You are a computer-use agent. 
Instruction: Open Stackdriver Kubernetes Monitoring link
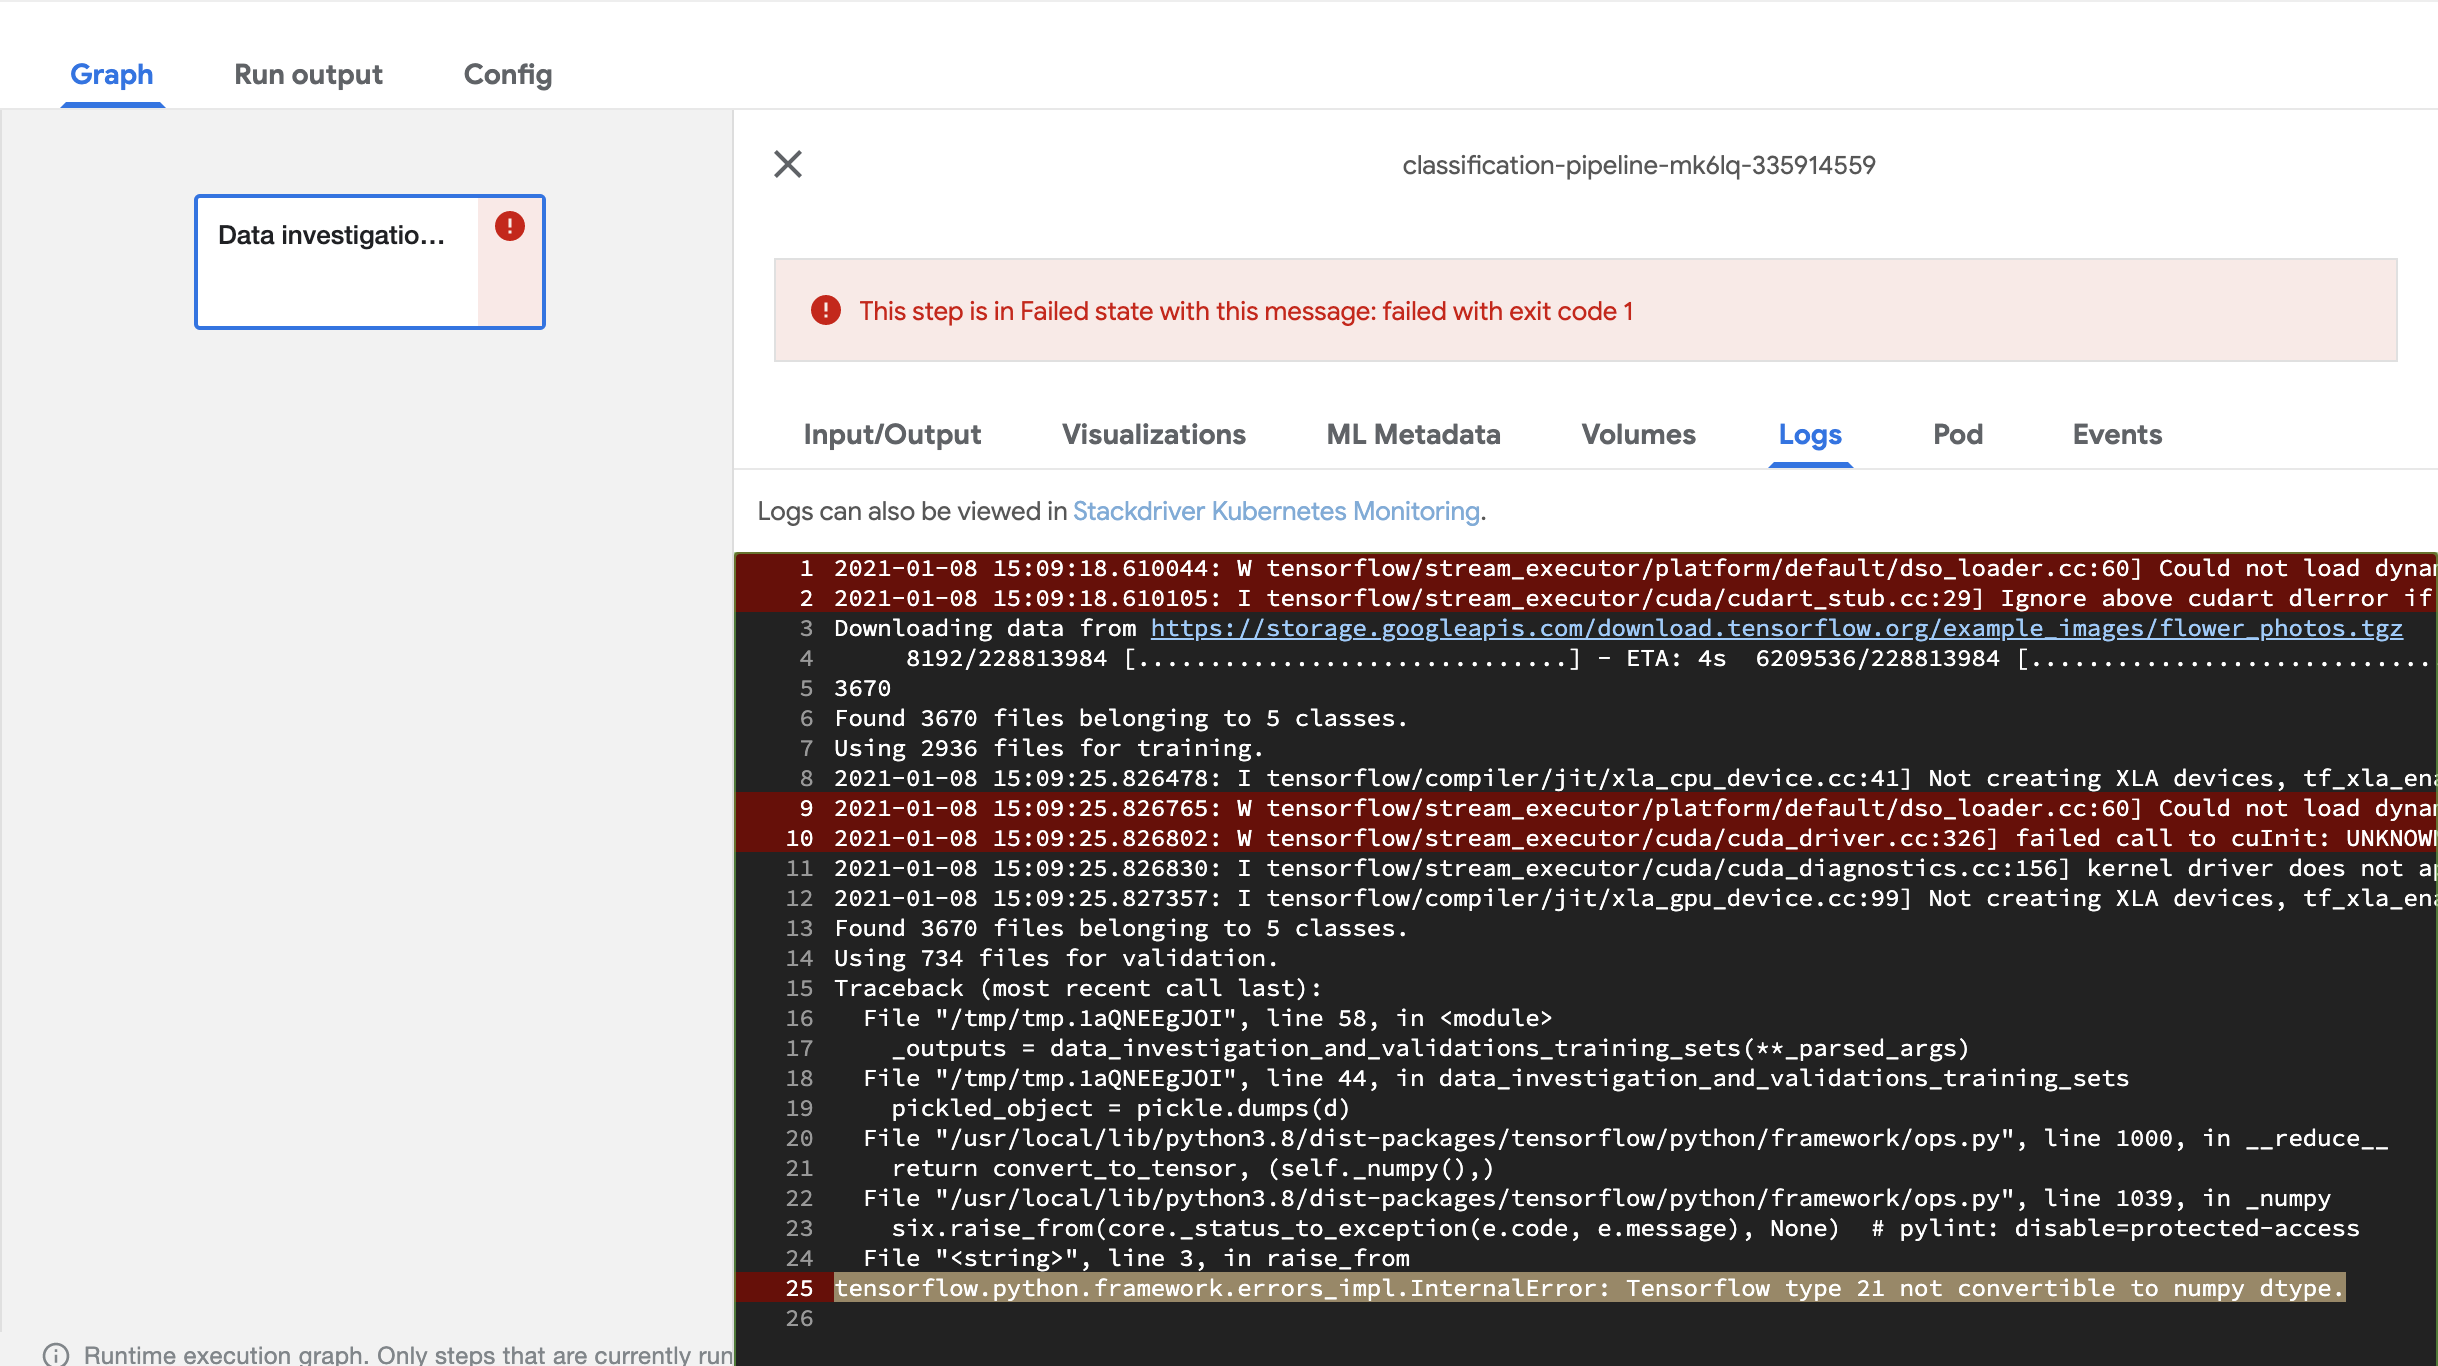(x=1276, y=512)
